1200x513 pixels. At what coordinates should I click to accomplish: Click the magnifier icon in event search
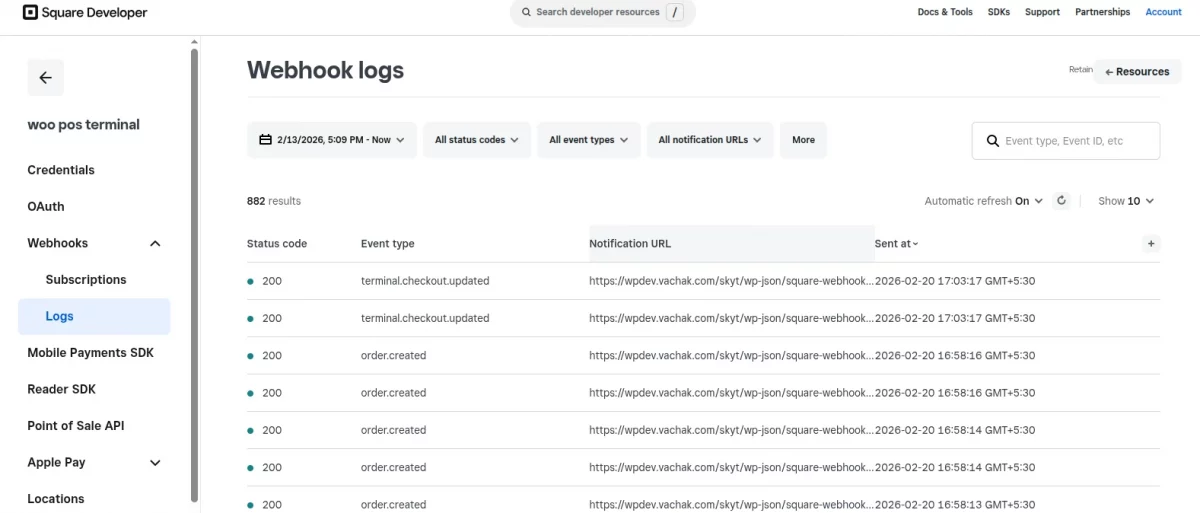[993, 141]
